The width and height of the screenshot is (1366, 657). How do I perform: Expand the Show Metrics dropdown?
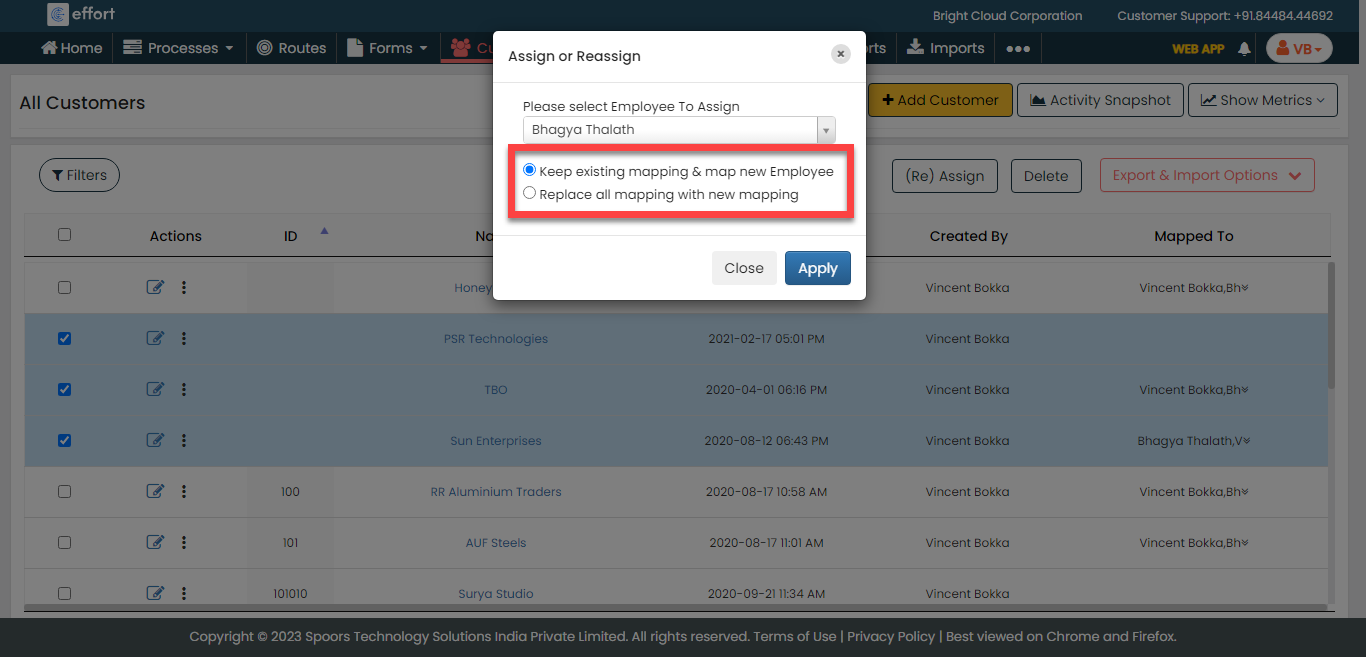coord(1262,100)
